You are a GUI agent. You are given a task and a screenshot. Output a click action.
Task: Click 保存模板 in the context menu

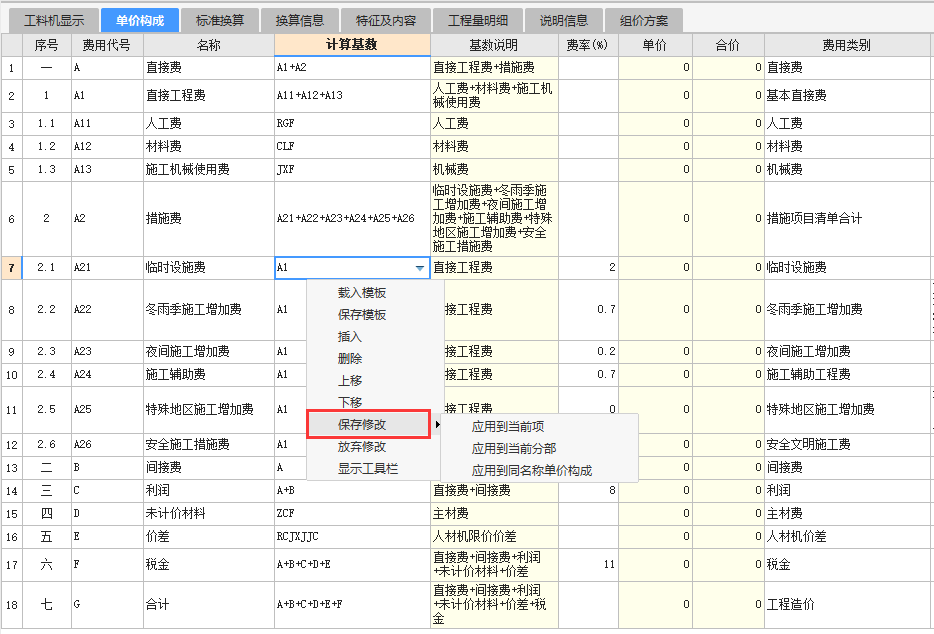[x=362, y=315]
